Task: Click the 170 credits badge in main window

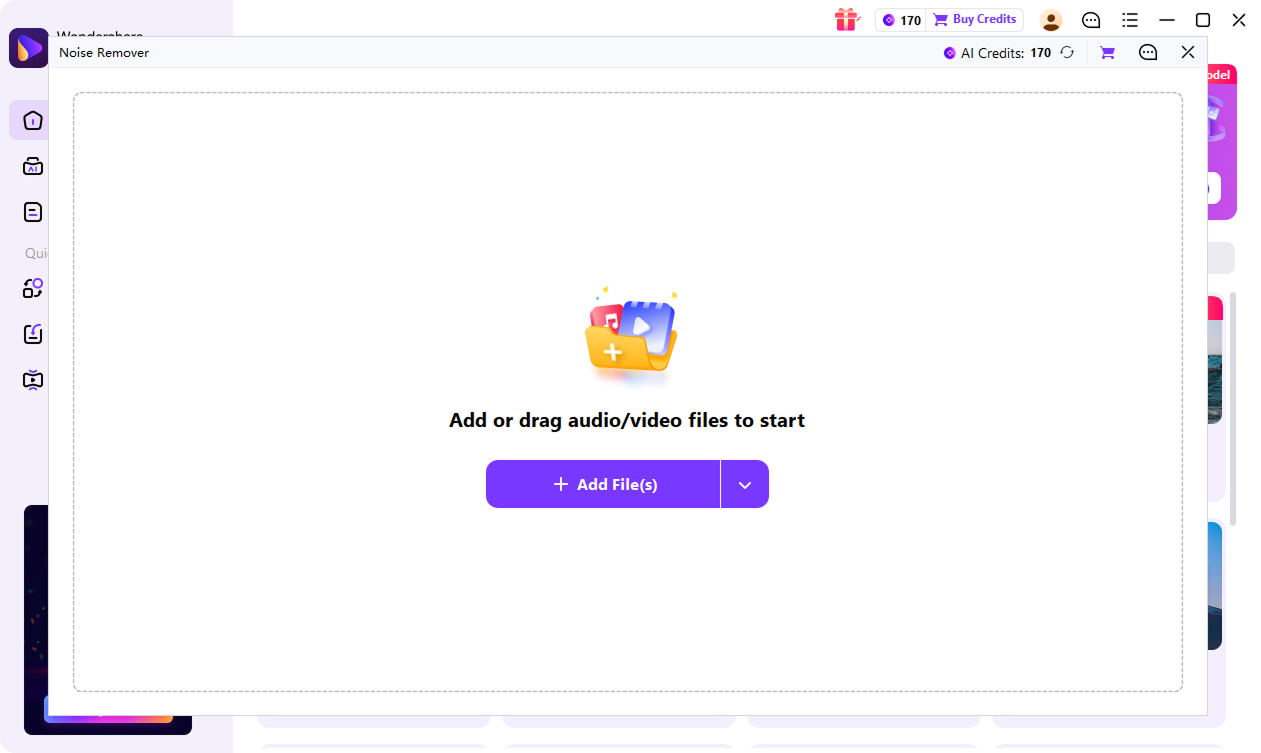Action: click(901, 20)
